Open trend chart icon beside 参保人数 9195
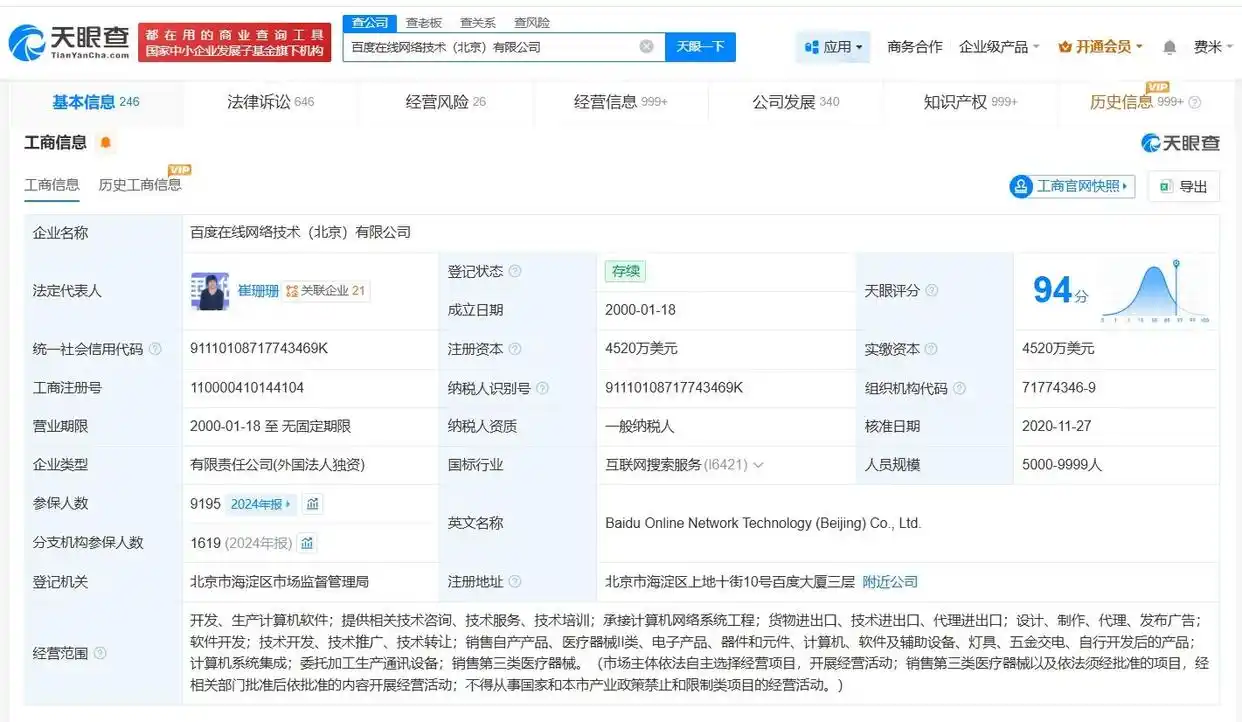Image resolution: width=1242 pixels, height=722 pixels. coord(313,503)
